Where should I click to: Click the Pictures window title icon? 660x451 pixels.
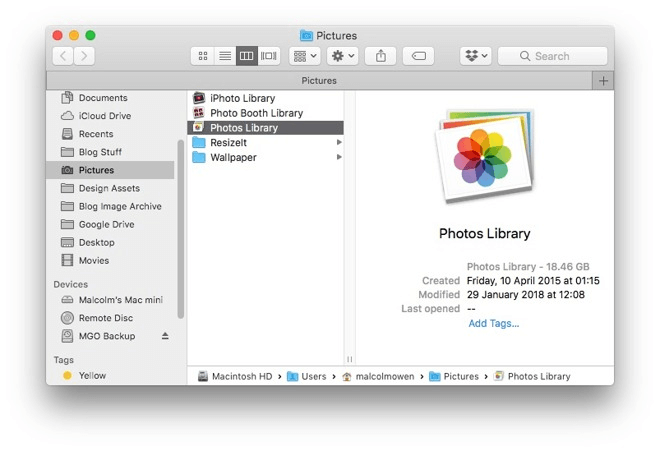(306, 36)
